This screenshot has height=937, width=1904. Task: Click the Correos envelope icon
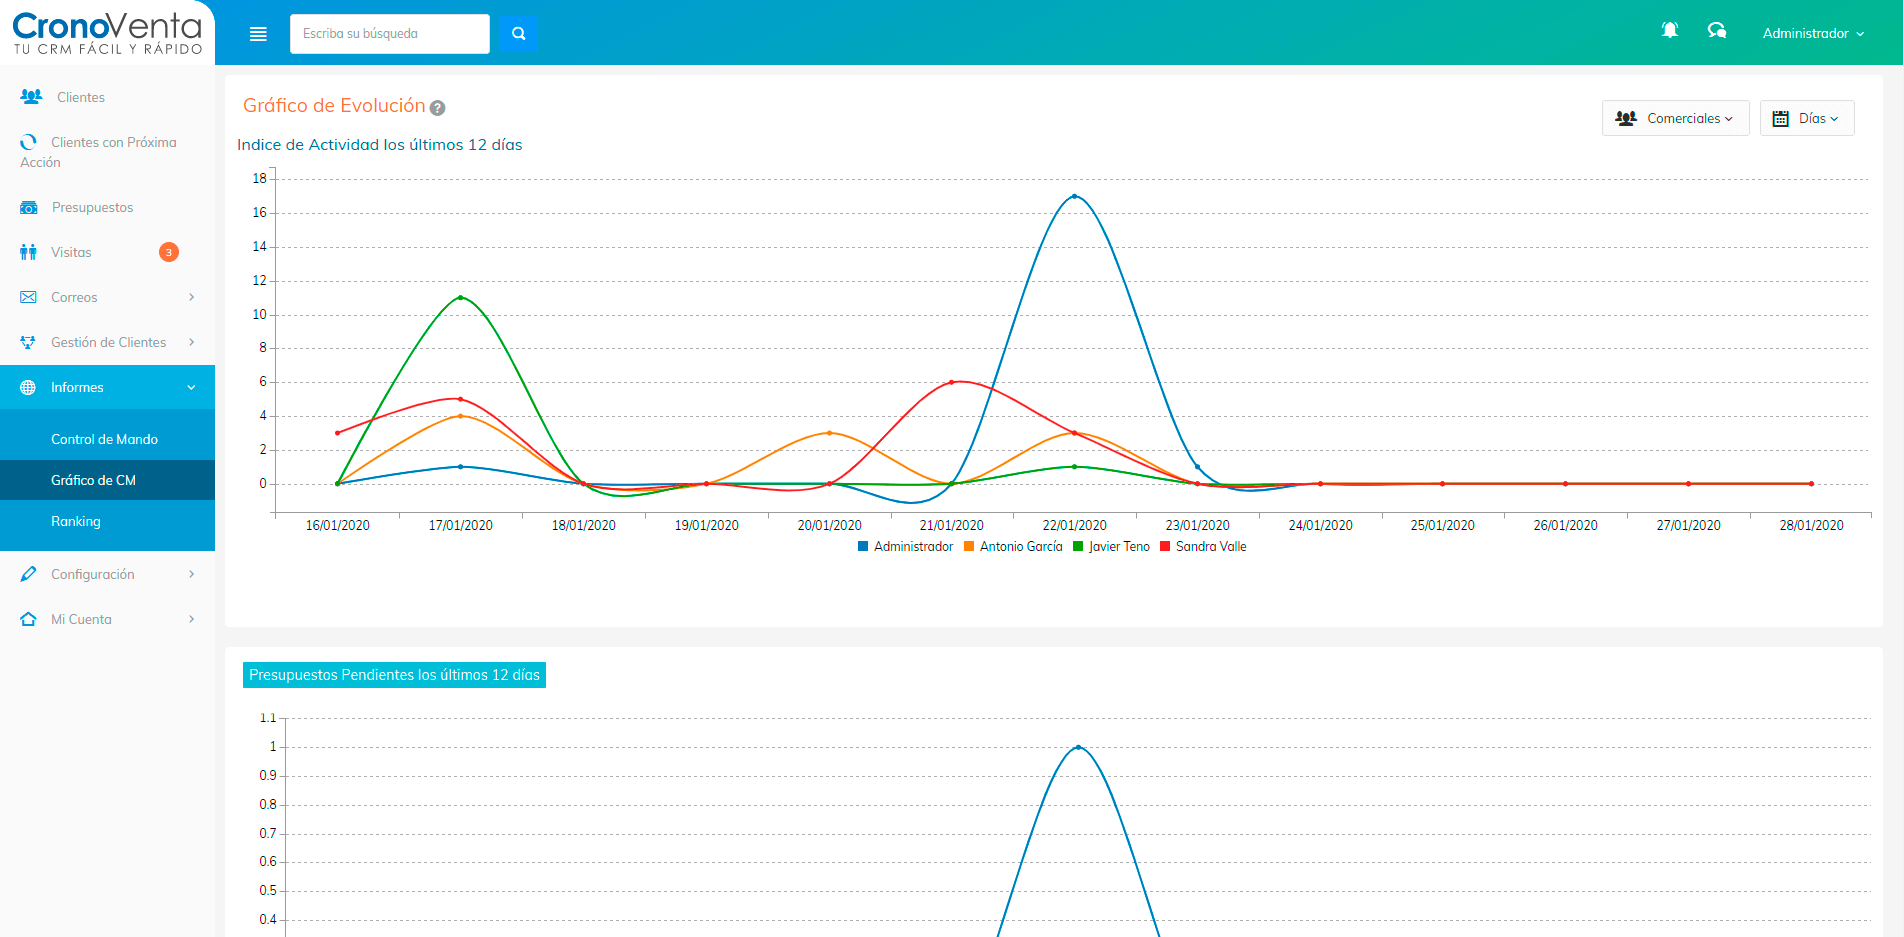28,297
